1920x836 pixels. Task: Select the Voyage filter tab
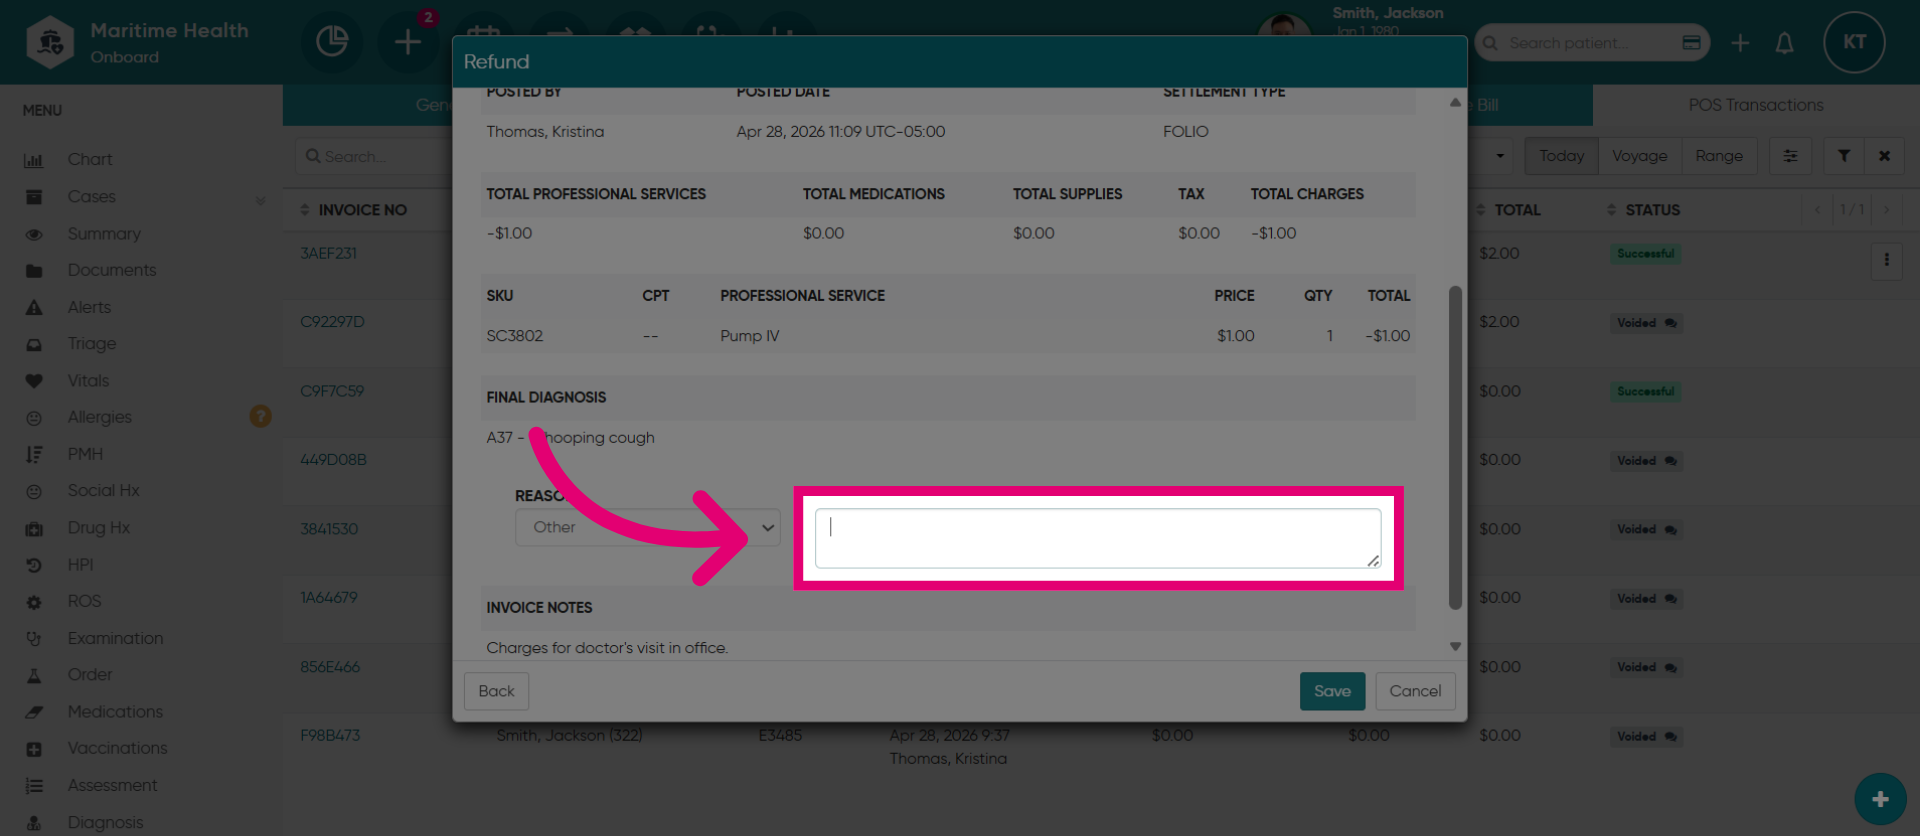tap(1639, 156)
